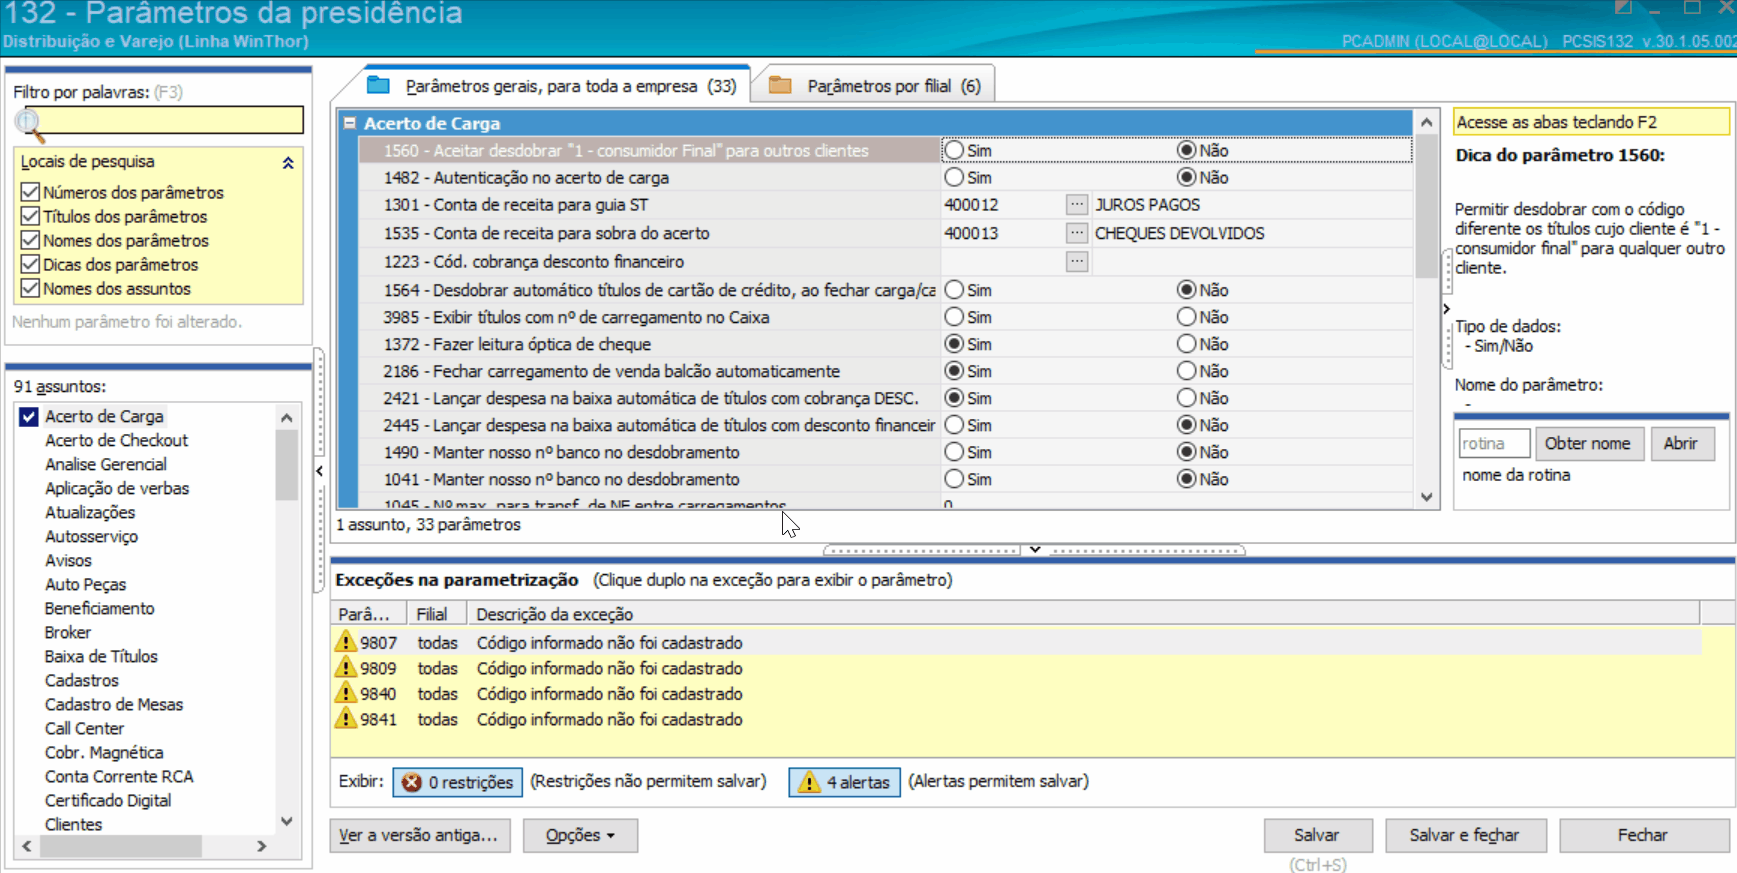Click Obter nome button
The width and height of the screenshot is (1737, 873).
1589,444
